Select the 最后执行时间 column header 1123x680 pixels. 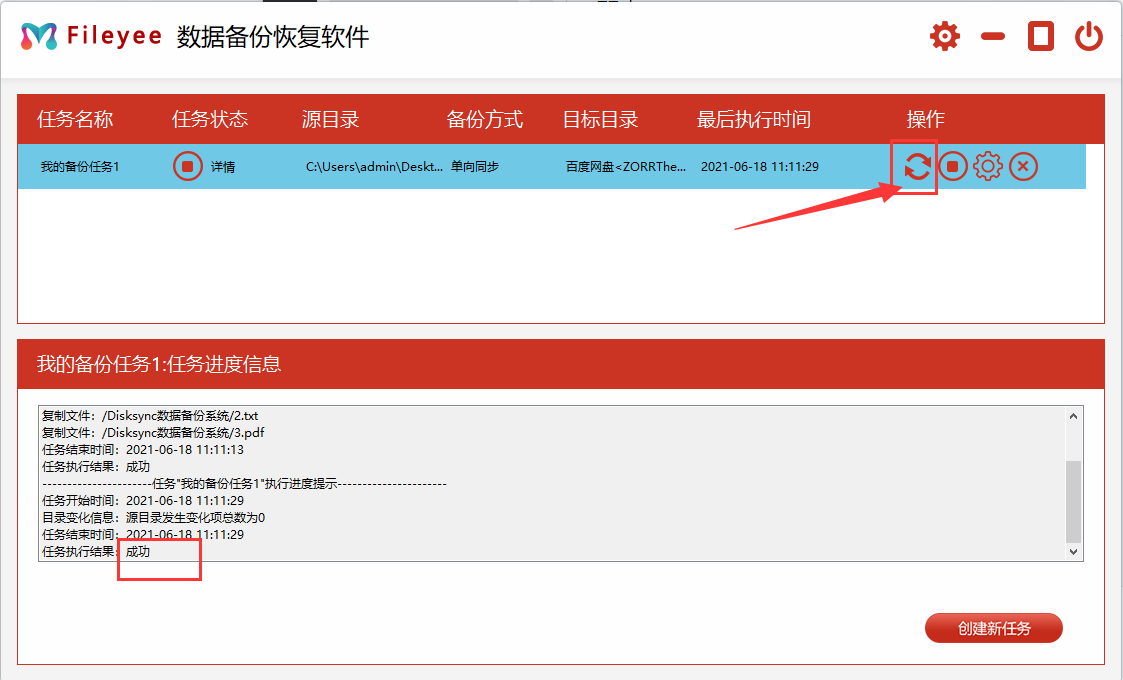click(x=753, y=120)
